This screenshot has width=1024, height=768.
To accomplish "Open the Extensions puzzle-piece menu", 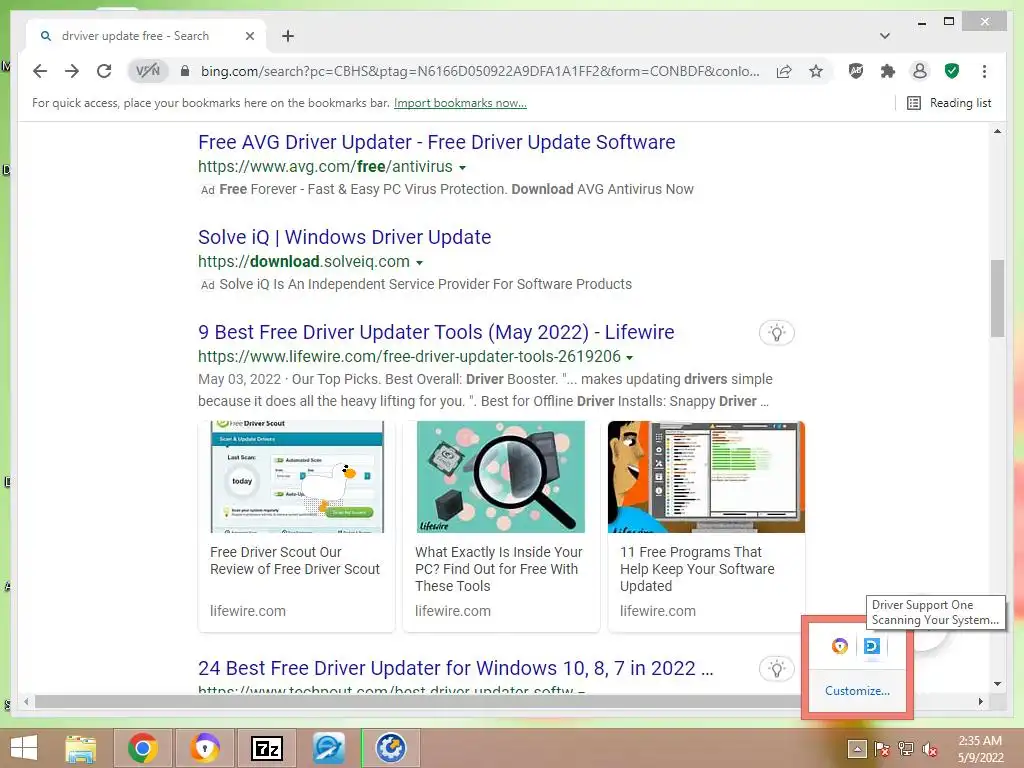I will click(888, 71).
